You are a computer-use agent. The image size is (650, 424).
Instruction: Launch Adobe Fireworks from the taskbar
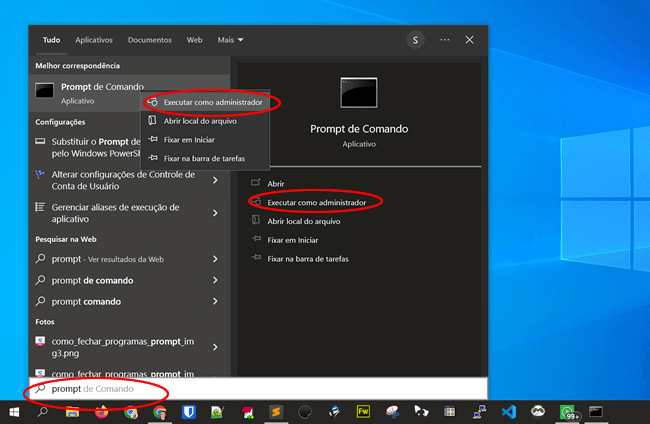click(x=363, y=412)
